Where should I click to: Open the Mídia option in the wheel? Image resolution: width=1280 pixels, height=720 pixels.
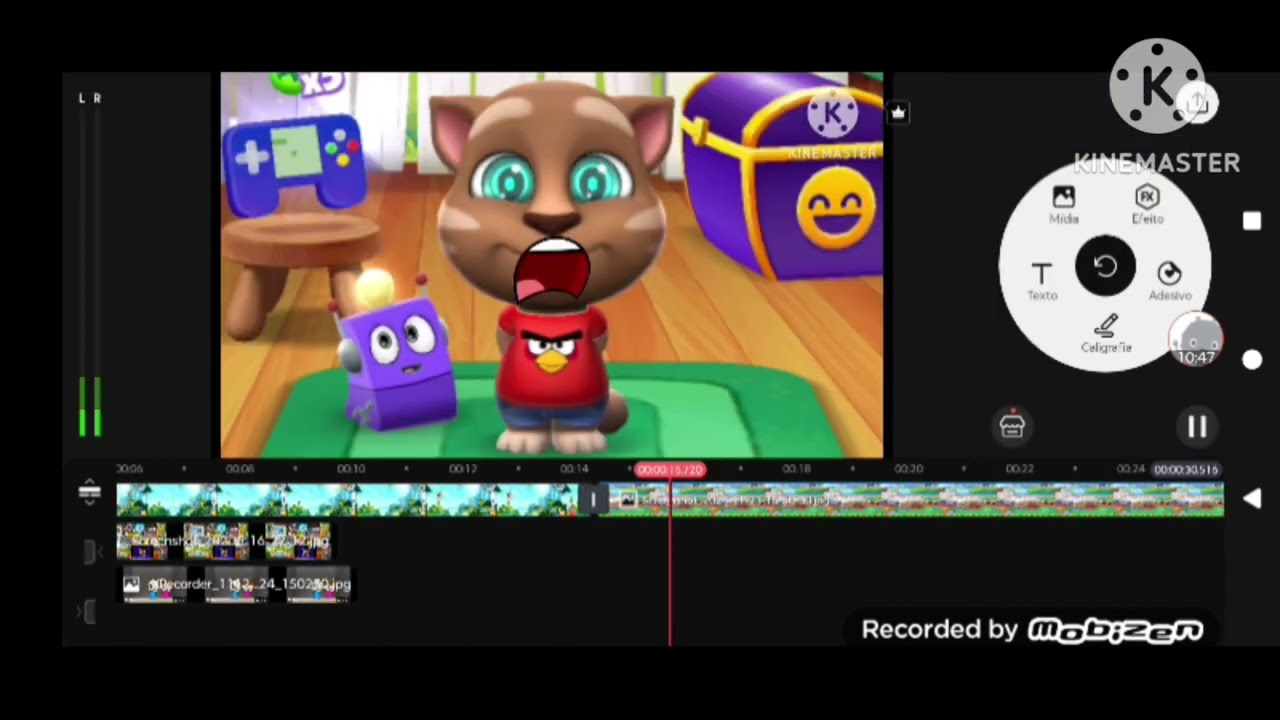(1064, 204)
